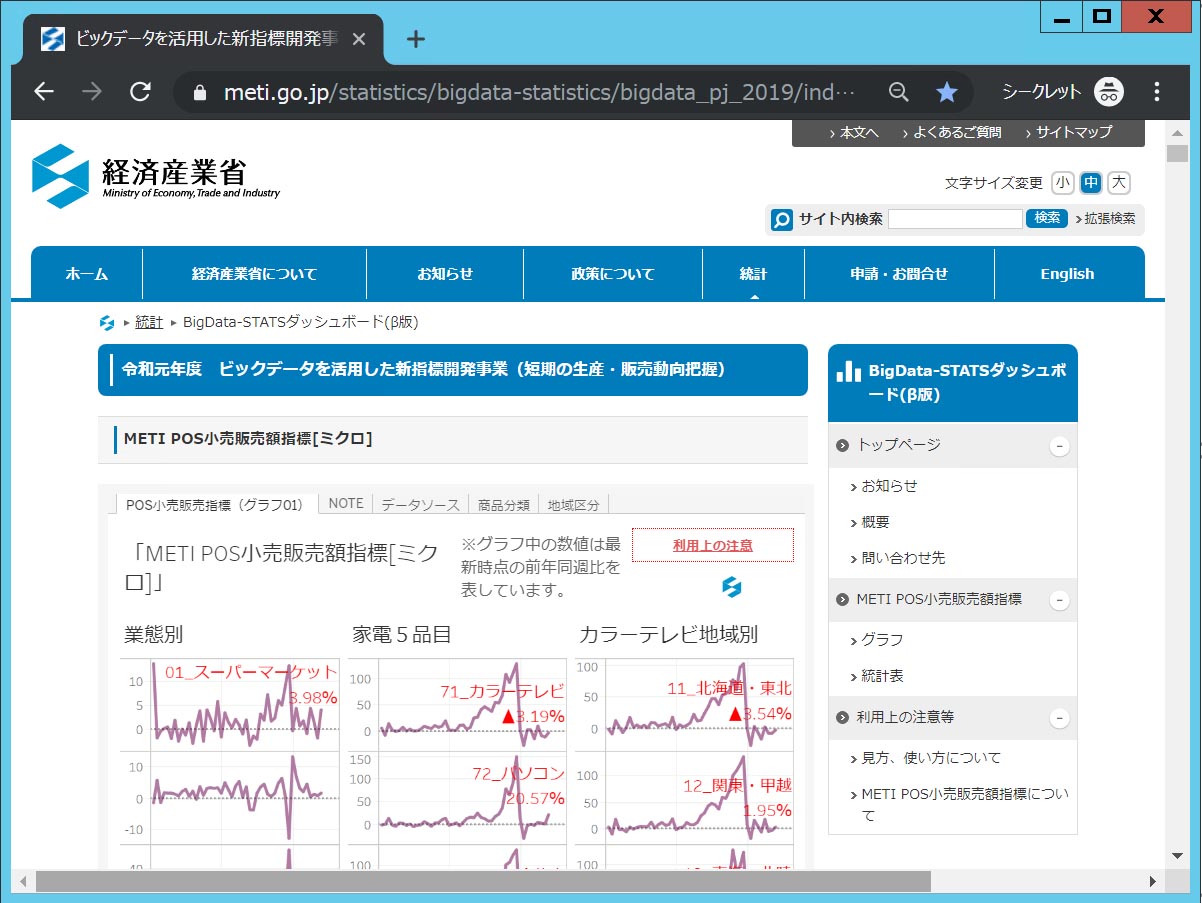Open a new browser tab
The height and width of the screenshot is (903, 1202).
click(416, 39)
